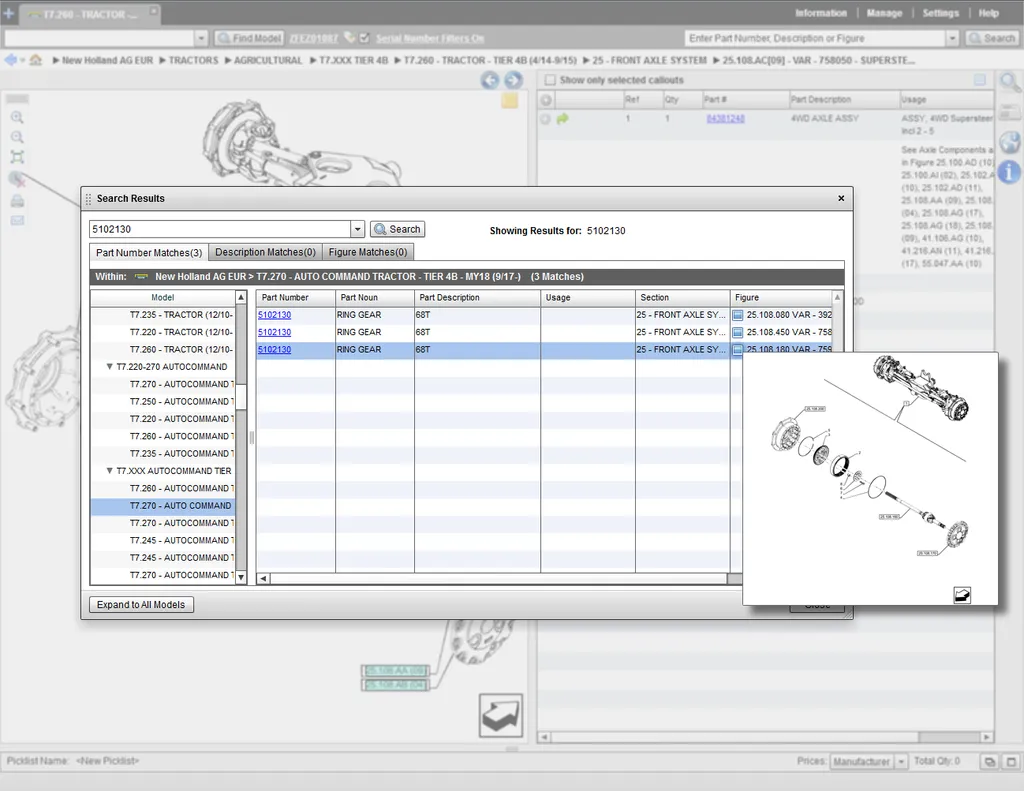Screen dimensions: 1024x791
Task: Open the Help menu
Action: 989,13
